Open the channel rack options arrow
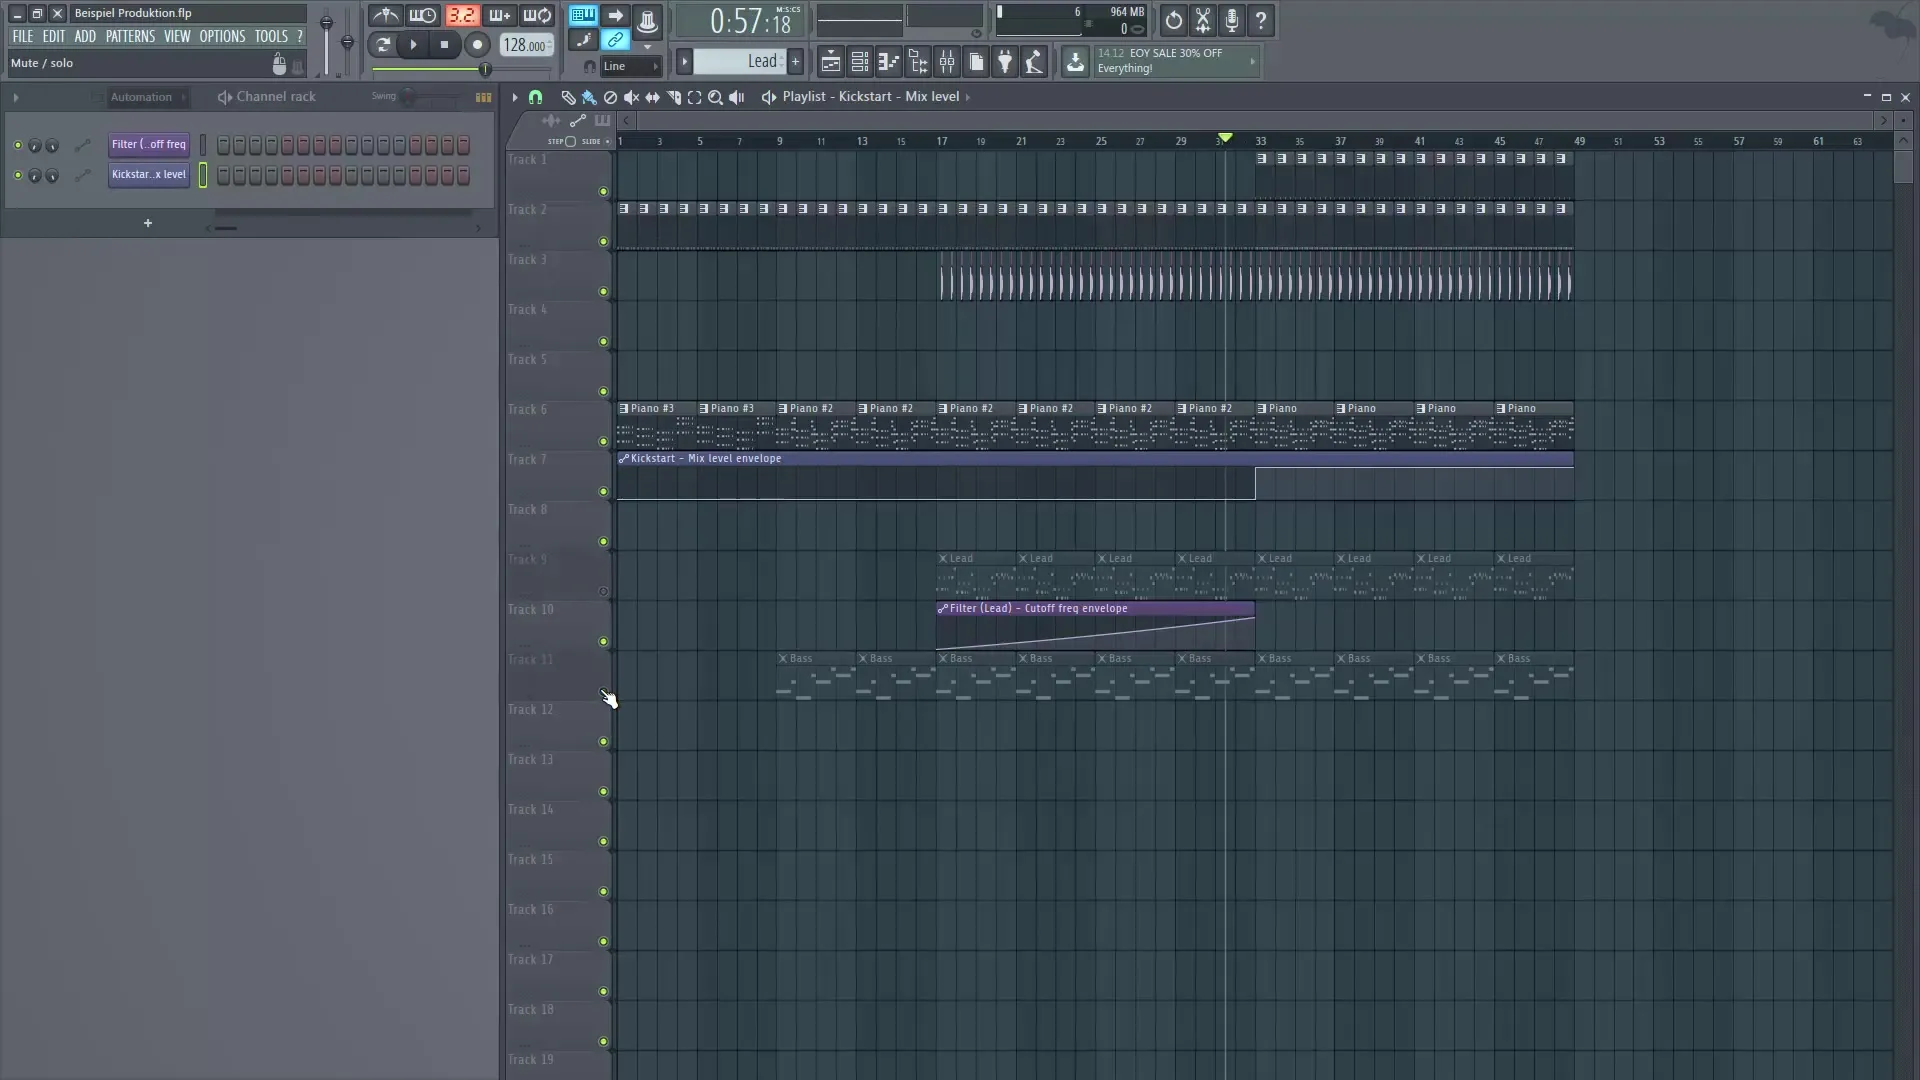This screenshot has width=1920, height=1080. click(x=15, y=97)
